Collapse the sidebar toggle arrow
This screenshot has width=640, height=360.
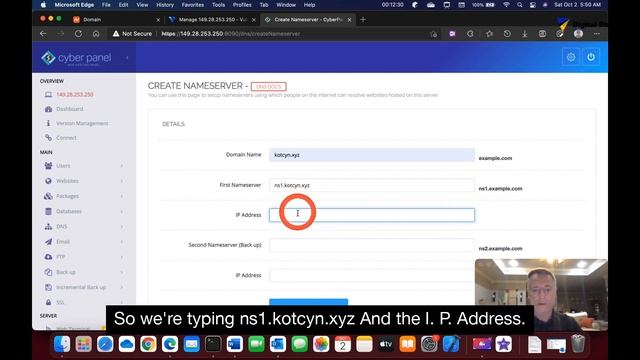click(x=127, y=58)
